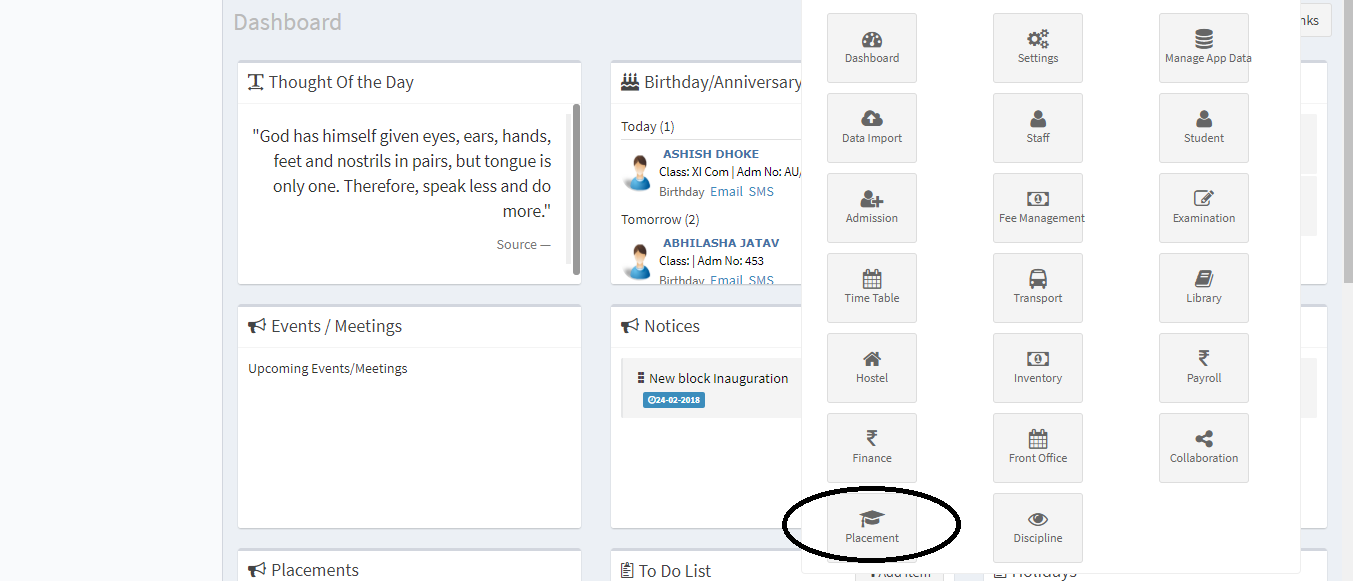Click the Today (1) birthday label
This screenshot has width=1353, height=581.
pos(648,127)
